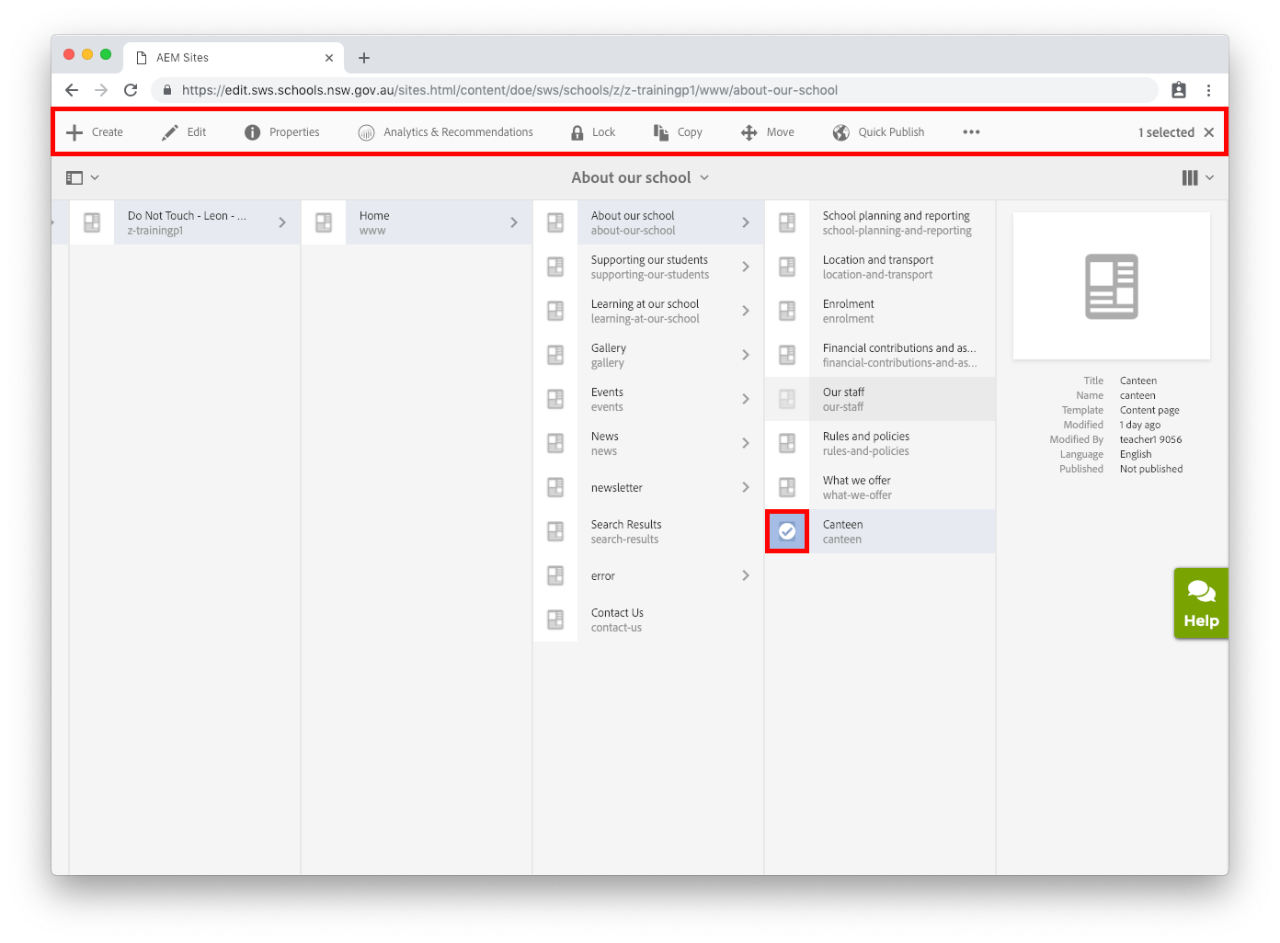Expand the error row chevron
1280x943 pixels.
(745, 575)
